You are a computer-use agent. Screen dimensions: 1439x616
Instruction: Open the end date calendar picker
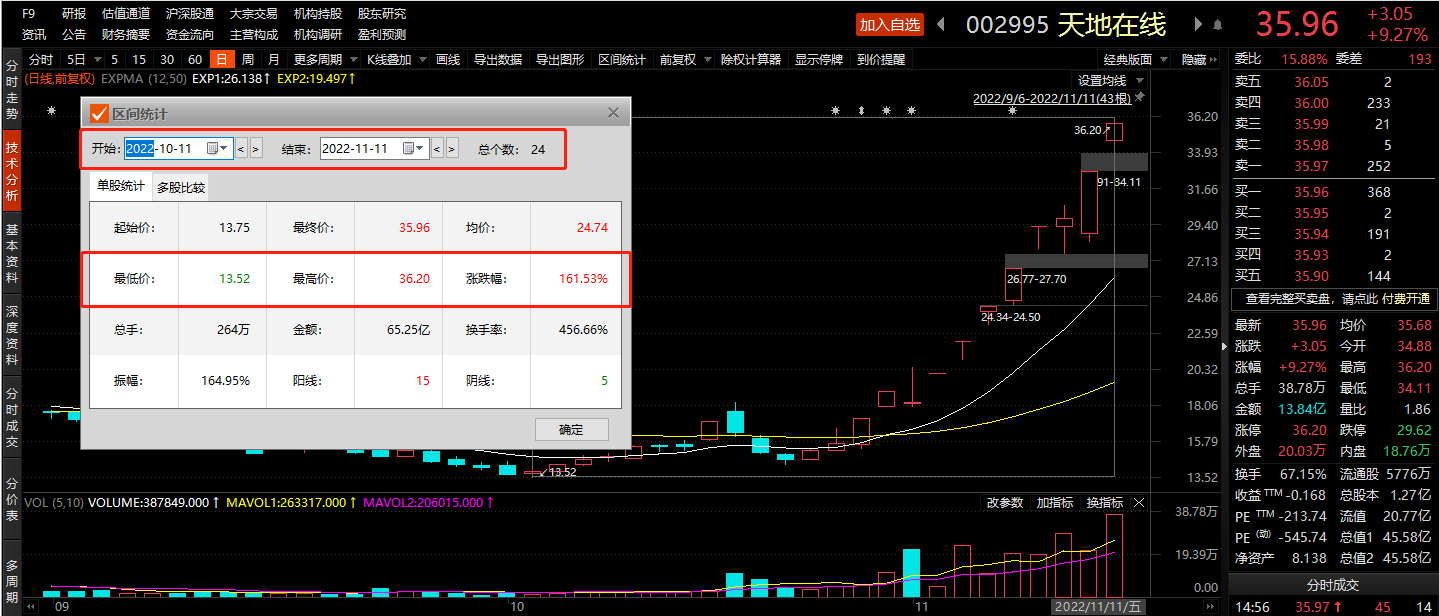point(413,149)
